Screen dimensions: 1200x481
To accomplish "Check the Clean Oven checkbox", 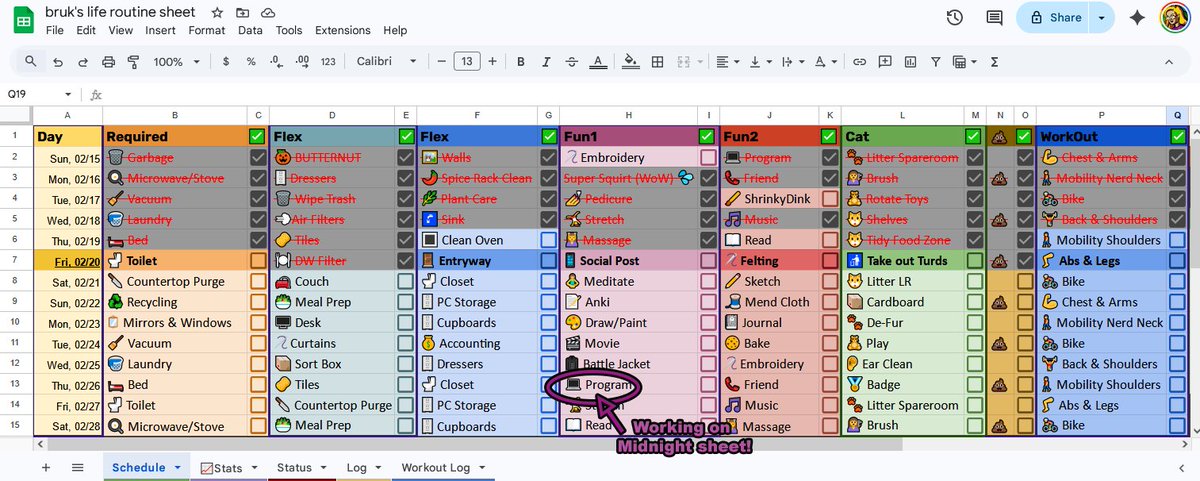I will 548,240.
